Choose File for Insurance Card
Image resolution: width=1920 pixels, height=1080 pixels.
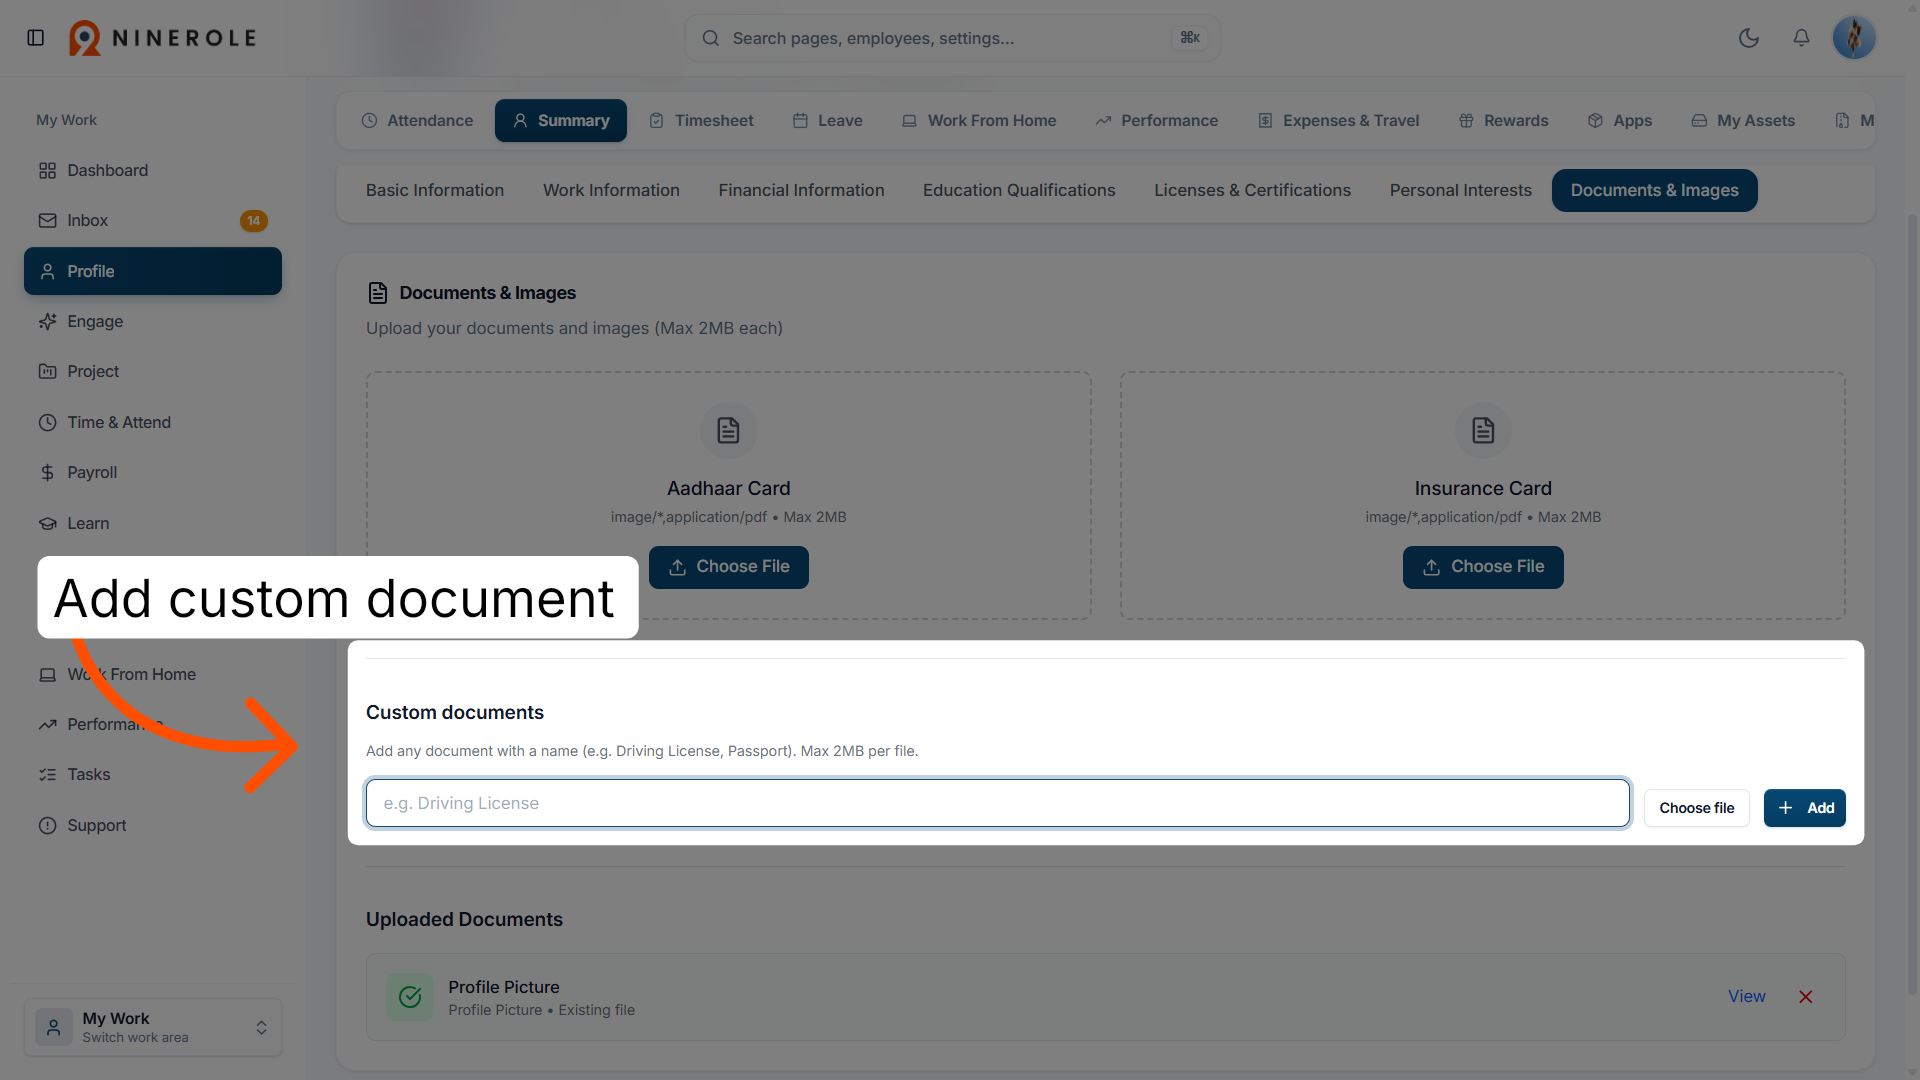tap(1483, 567)
